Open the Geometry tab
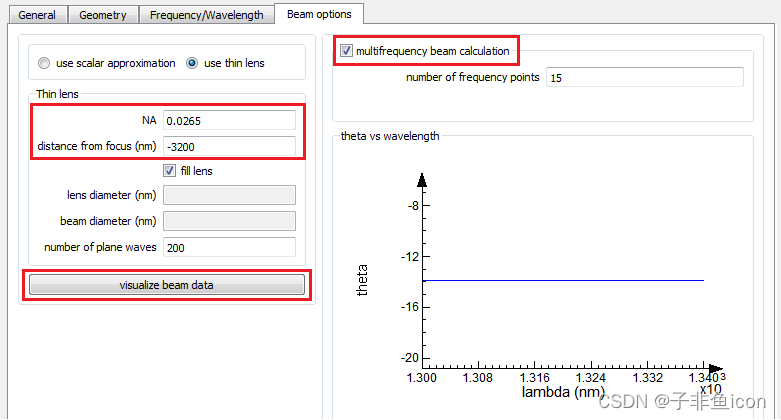Screen dimensions: 781x420 (103, 15)
